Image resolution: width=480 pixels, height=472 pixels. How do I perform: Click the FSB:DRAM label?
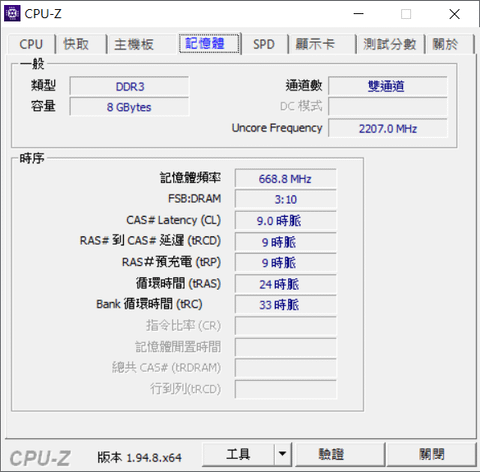(x=194, y=199)
